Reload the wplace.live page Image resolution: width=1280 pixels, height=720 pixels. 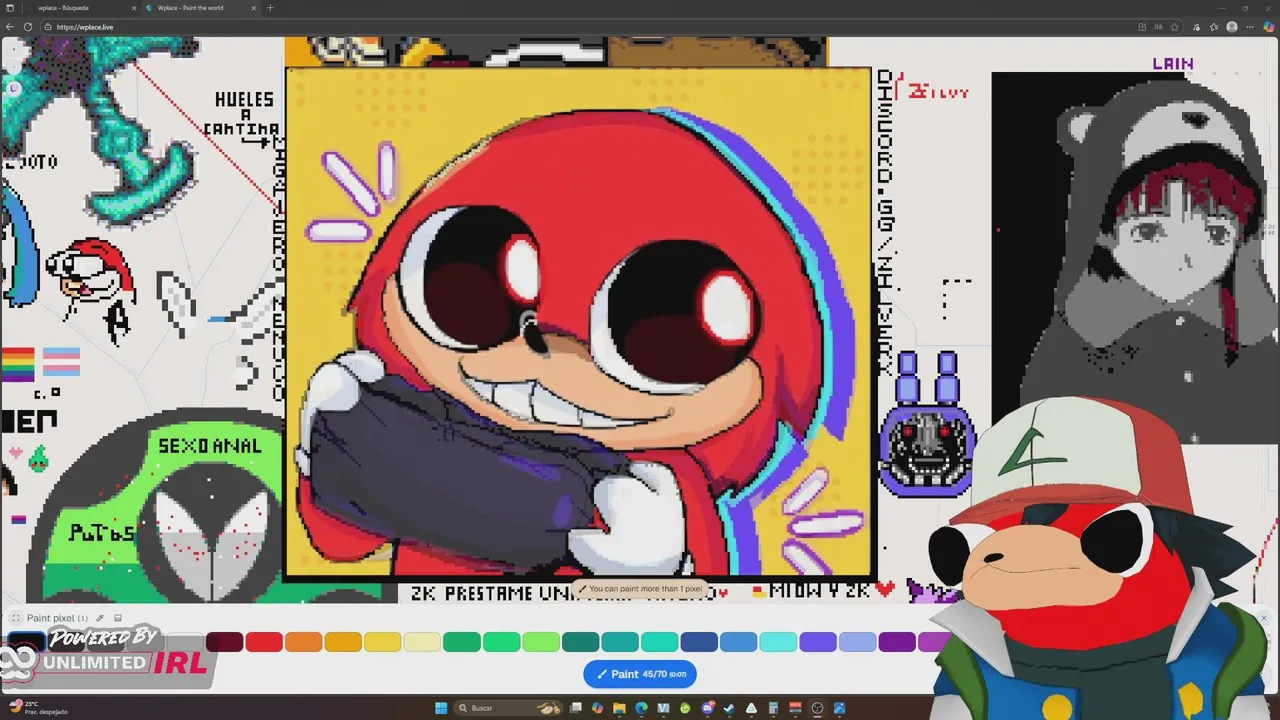(28, 27)
